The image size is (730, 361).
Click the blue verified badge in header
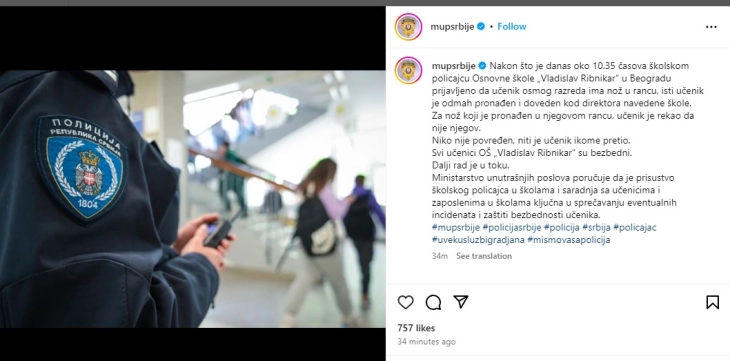click(x=481, y=27)
